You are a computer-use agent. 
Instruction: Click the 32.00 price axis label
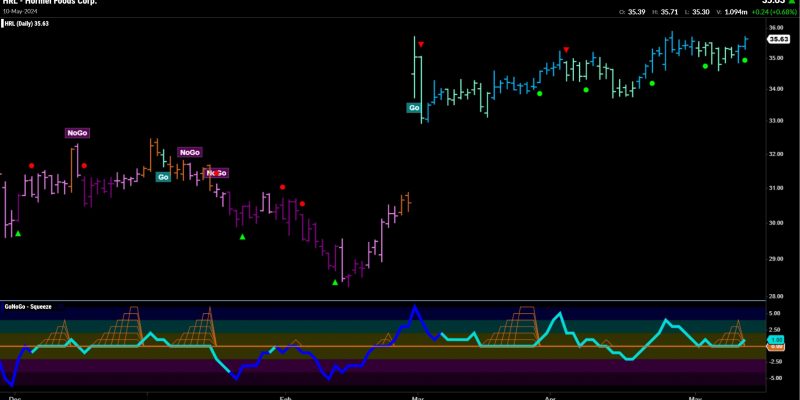pyautogui.click(x=776, y=154)
